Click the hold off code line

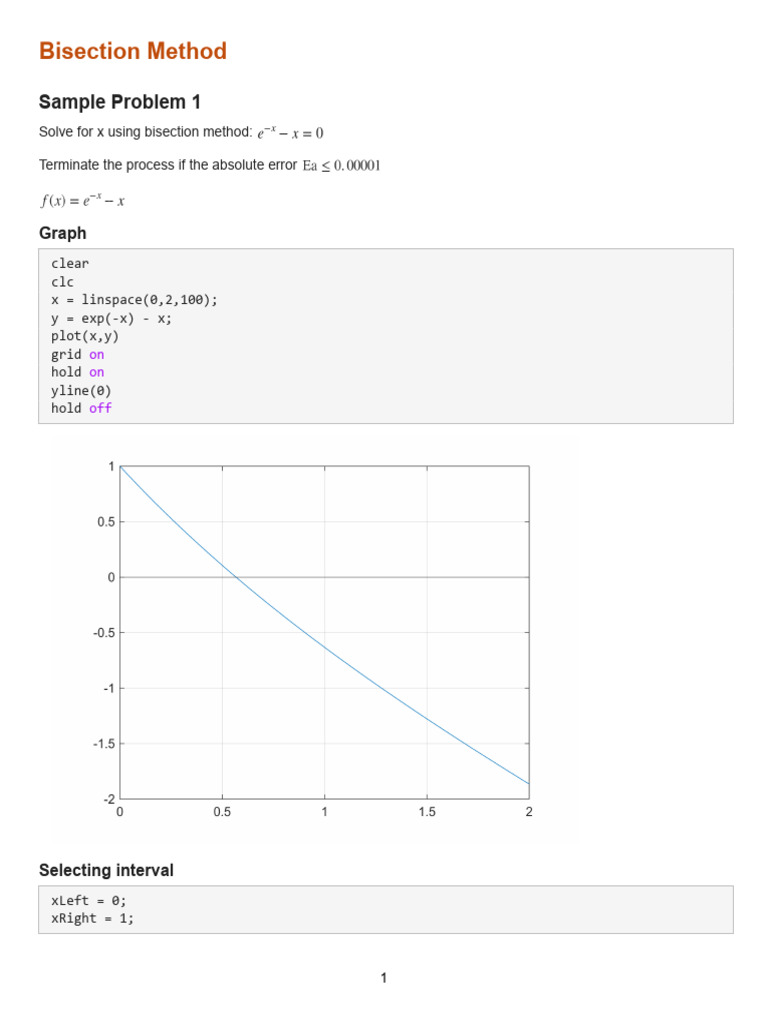(81, 408)
